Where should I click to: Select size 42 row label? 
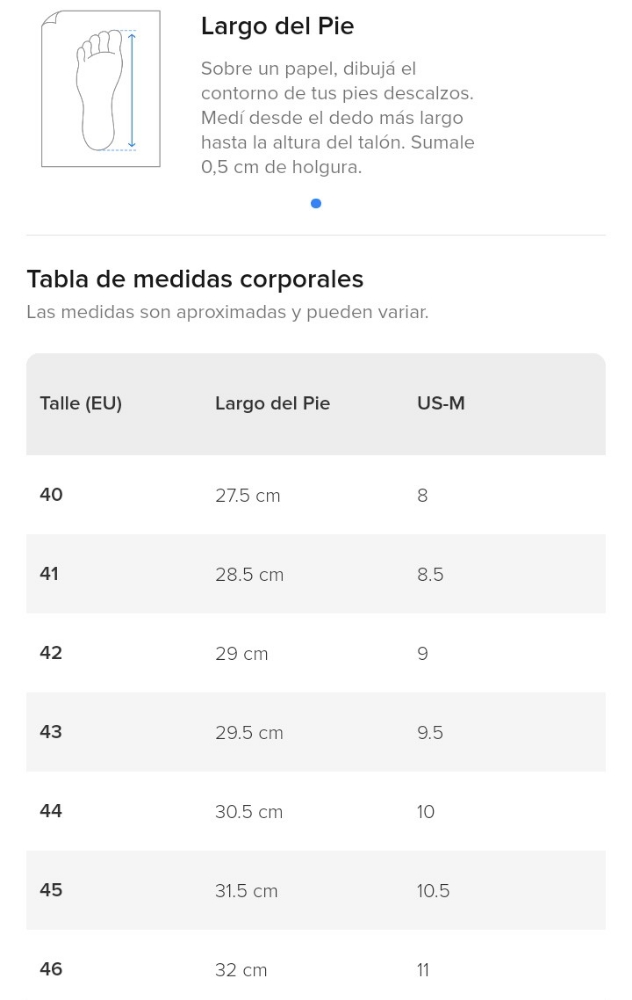click(51, 653)
